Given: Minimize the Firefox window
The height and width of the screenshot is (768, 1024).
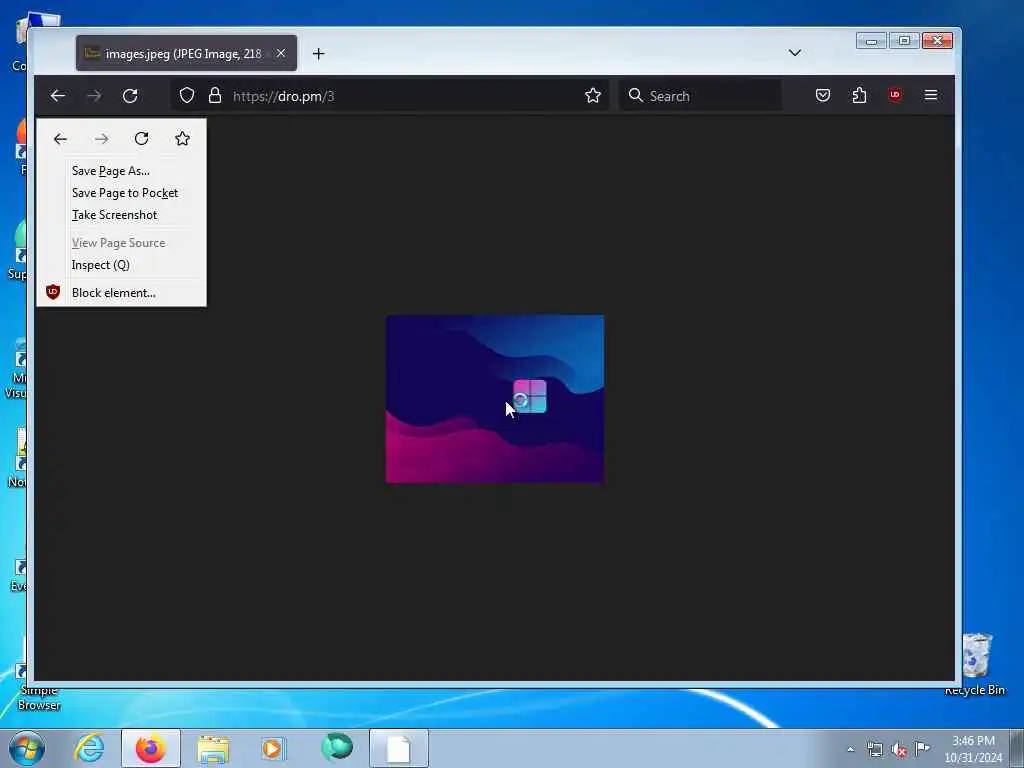Looking at the screenshot, I should click(x=872, y=40).
